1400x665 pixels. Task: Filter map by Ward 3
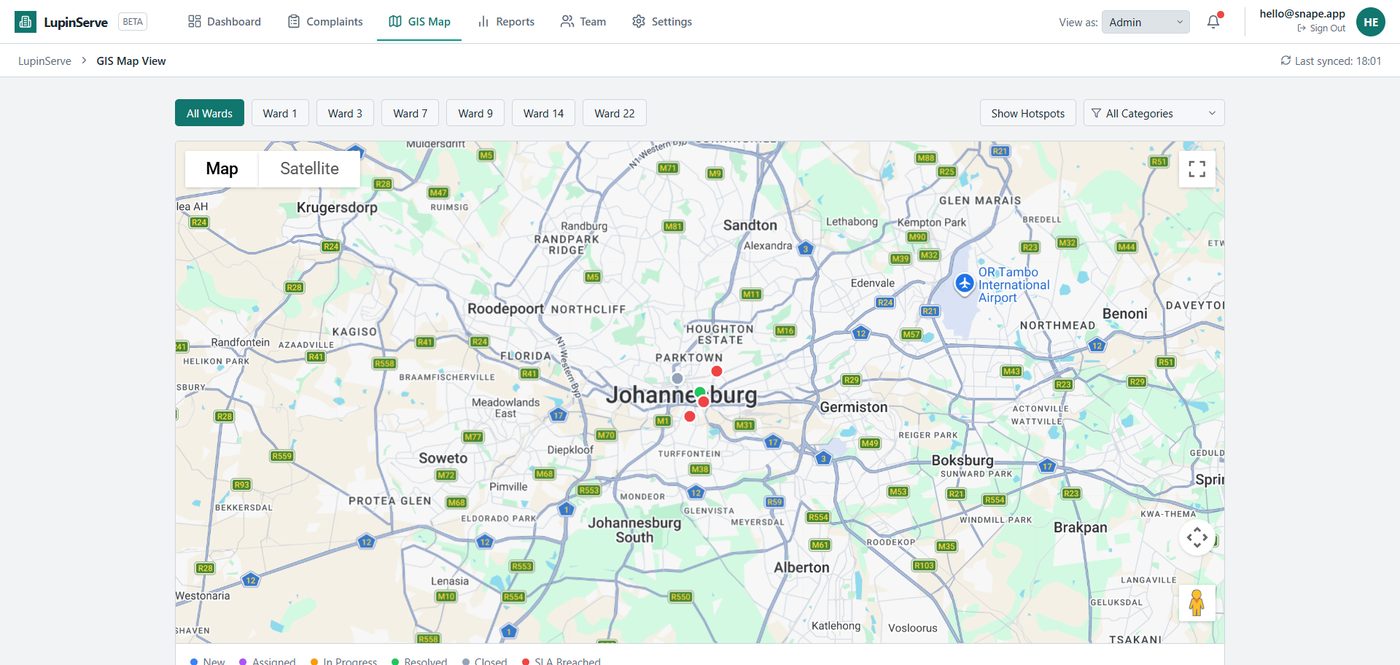click(345, 113)
